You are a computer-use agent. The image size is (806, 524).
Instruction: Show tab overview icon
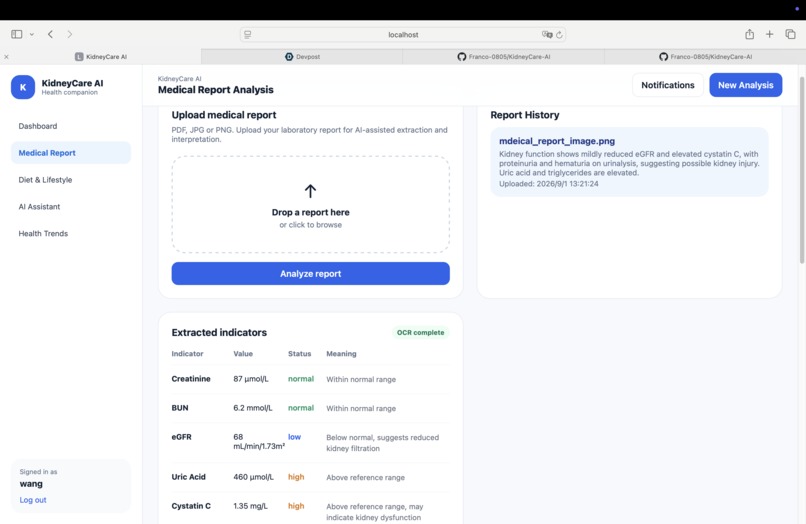tap(791, 34)
